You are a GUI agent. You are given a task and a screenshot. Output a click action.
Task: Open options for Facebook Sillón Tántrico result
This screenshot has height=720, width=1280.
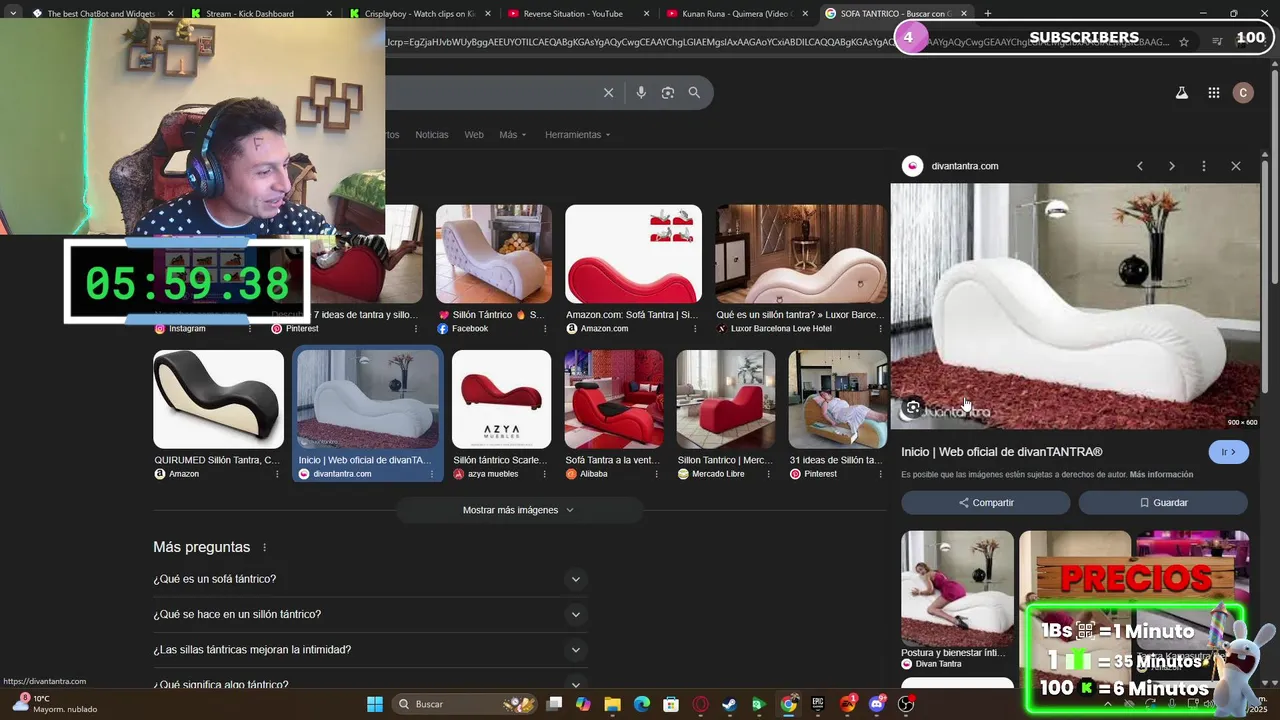(545, 329)
